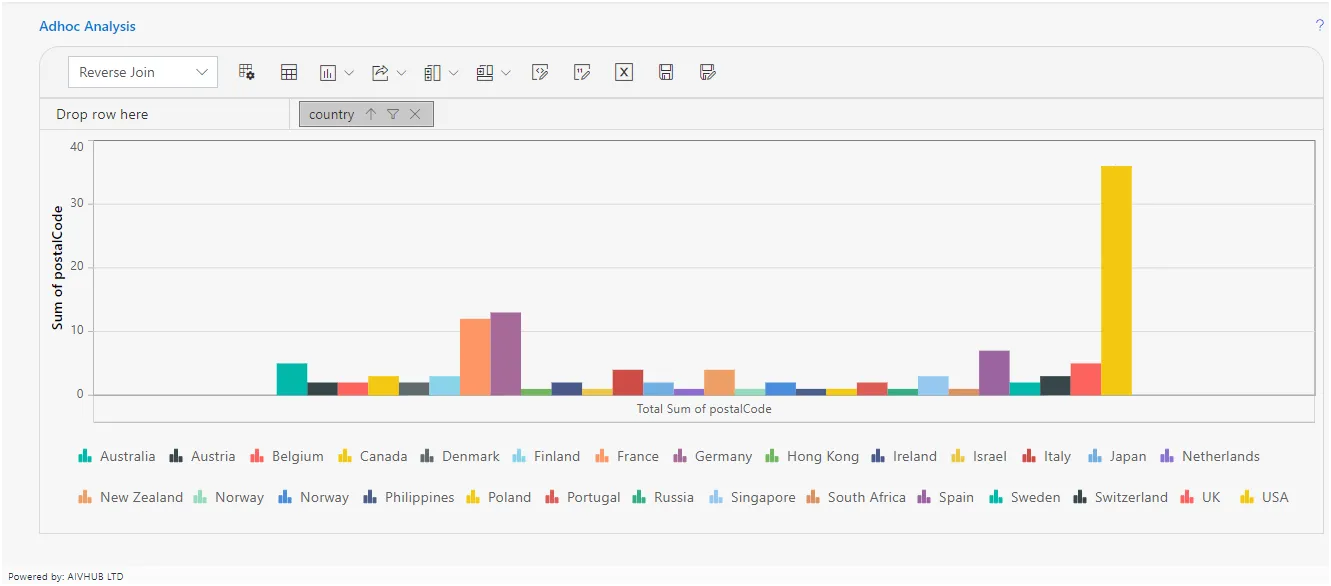Screen dimensions: 1331x586
Task: Toggle the Singapore legend entry
Action: (751, 497)
